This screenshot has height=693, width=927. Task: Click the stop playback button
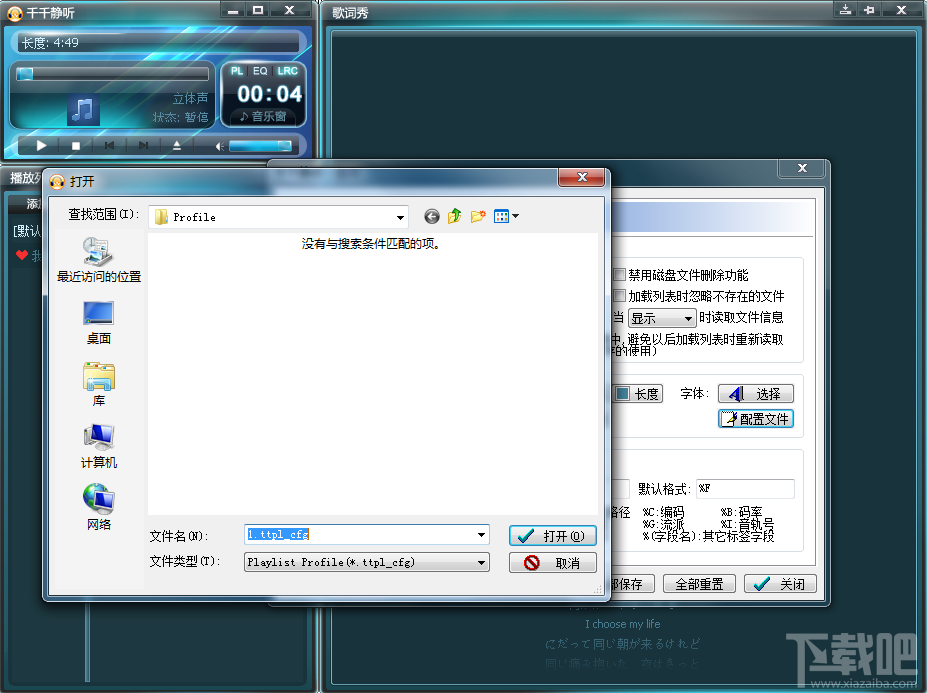point(76,145)
